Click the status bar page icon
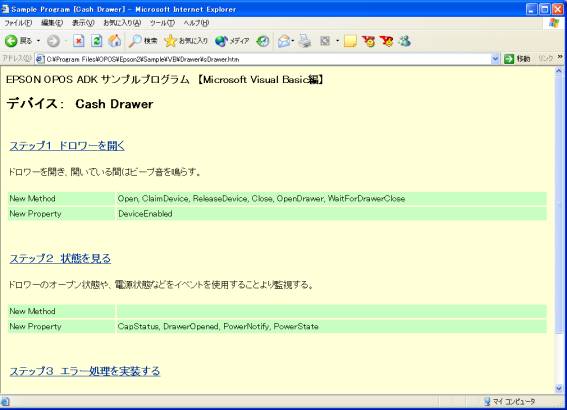 pyautogui.click(x=5, y=402)
